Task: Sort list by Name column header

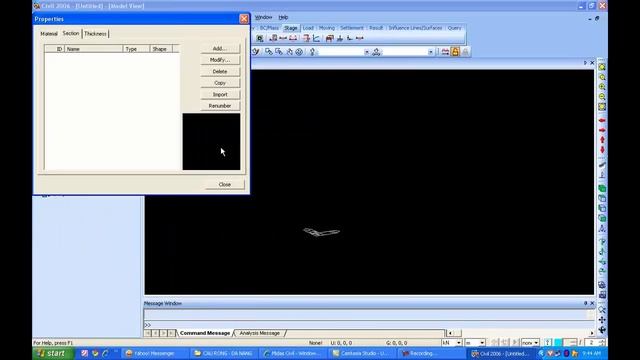Action: (x=93, y=49)
